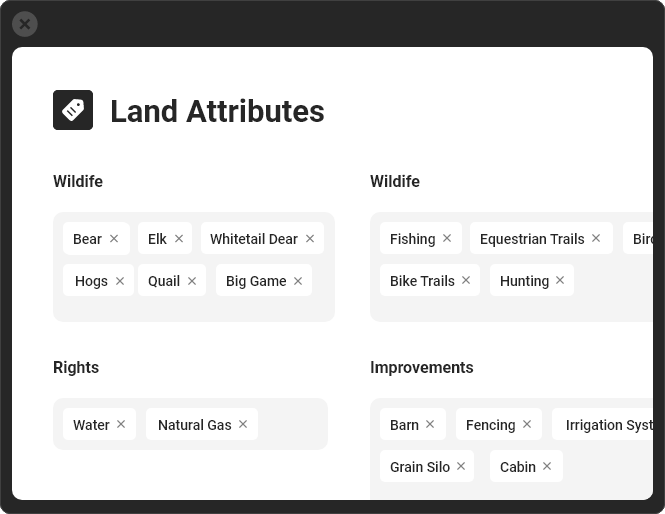665x514 pixels.
Task: Remove the Hogs tag
Action: [x=120, y=281]
